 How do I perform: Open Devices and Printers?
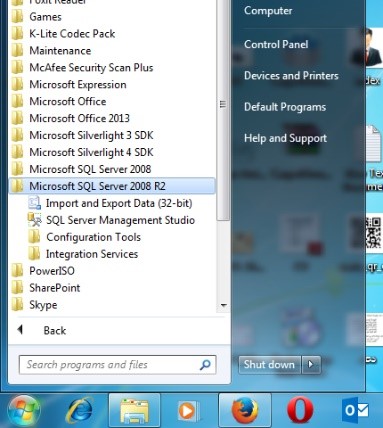(291, 76)
